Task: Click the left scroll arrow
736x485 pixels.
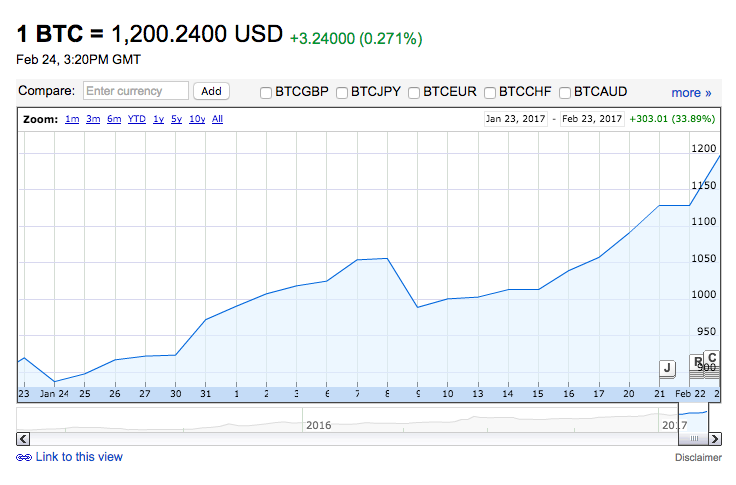Action: pyautogui.click(x=24, y=438)
